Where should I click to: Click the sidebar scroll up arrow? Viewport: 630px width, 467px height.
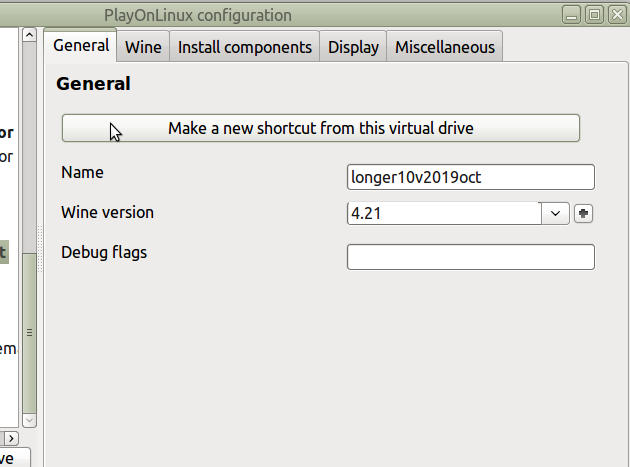tap(29, 35)
